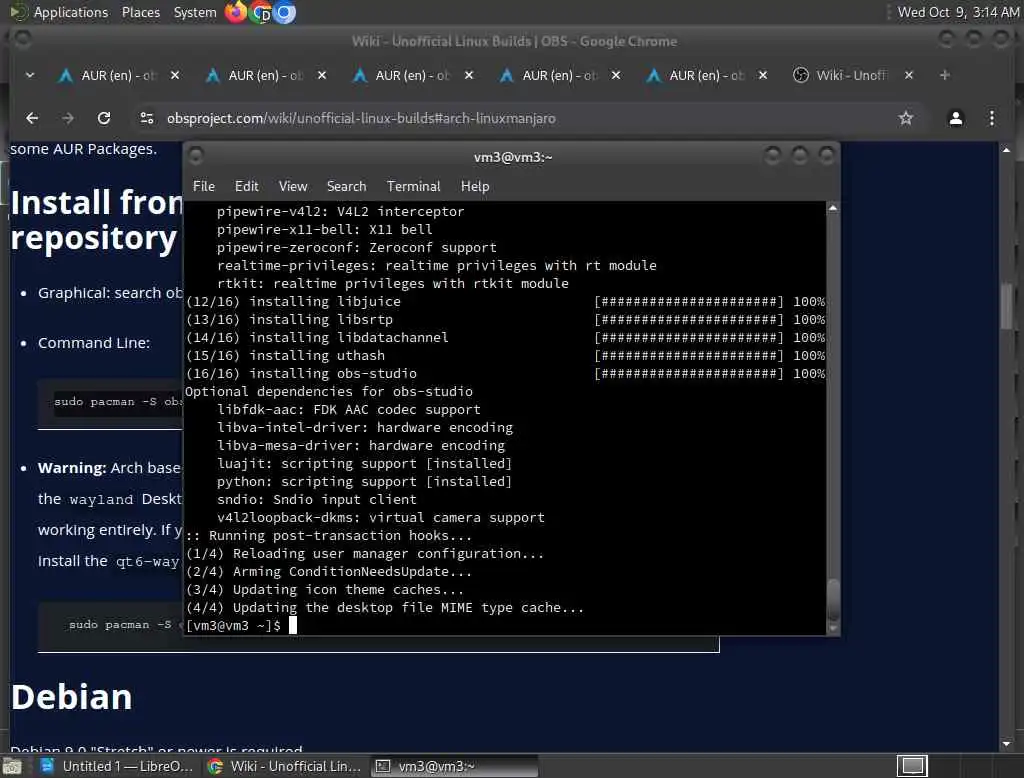Open Chrome three-dot menu
The width and height of the screenshot is (1024, 778).
click(x=992, y=118)
